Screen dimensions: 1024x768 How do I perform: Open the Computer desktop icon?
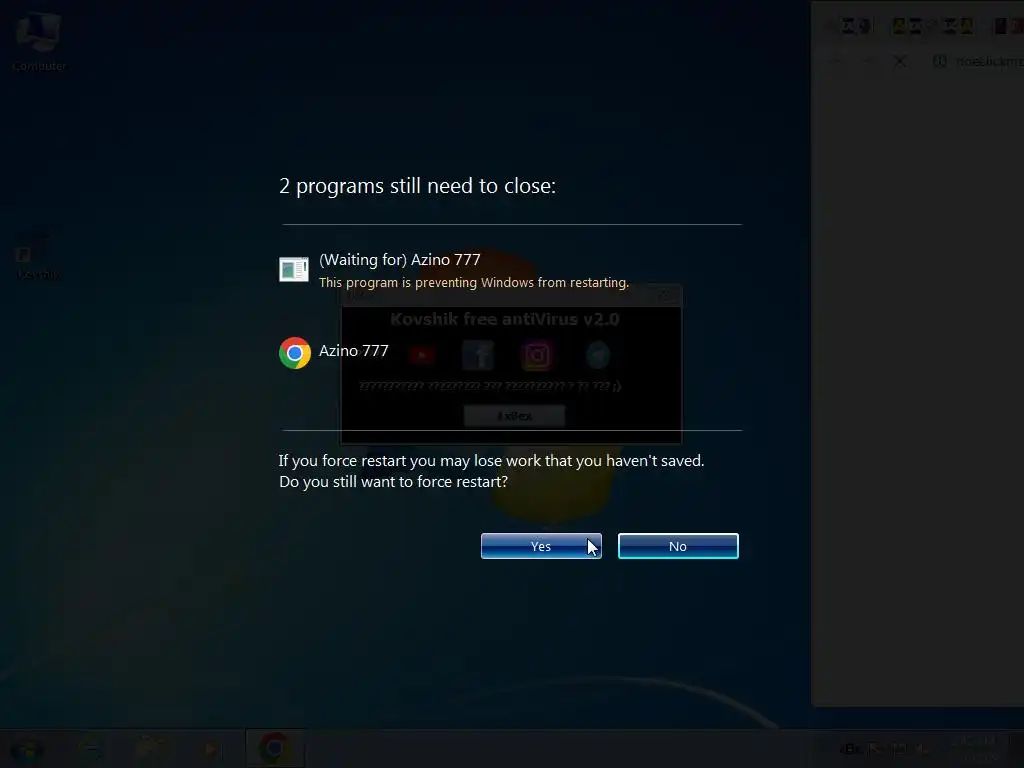point(39,40)
